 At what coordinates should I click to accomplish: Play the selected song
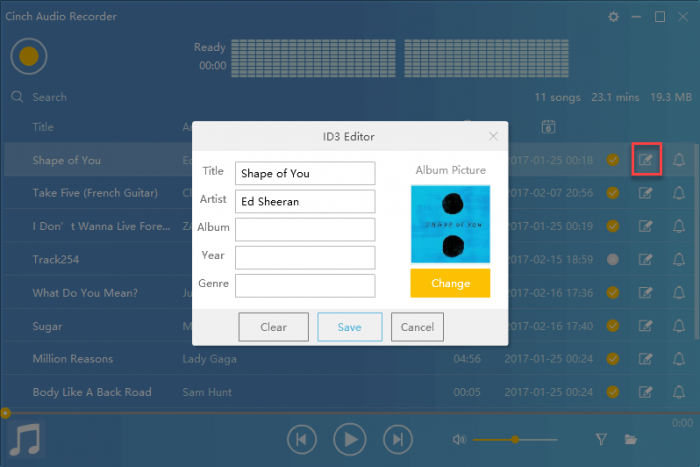pos(350,439)
